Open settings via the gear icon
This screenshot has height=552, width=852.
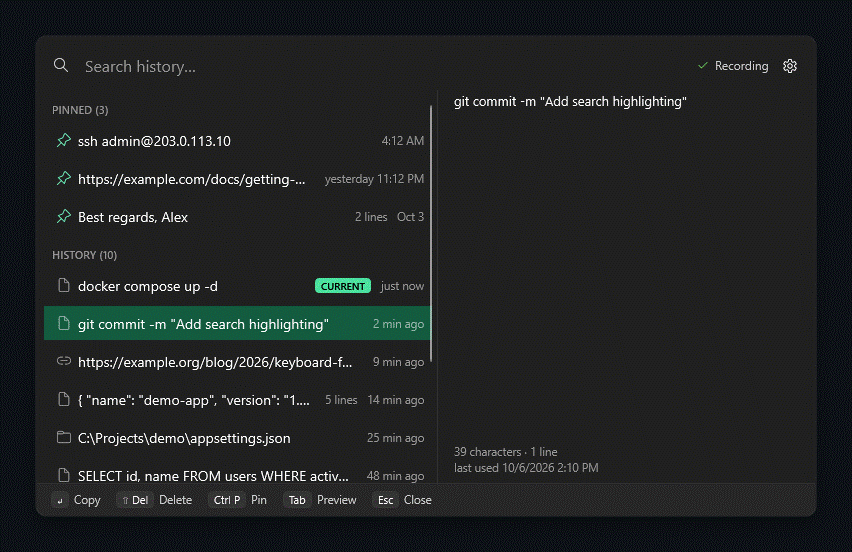coord(790,66)
